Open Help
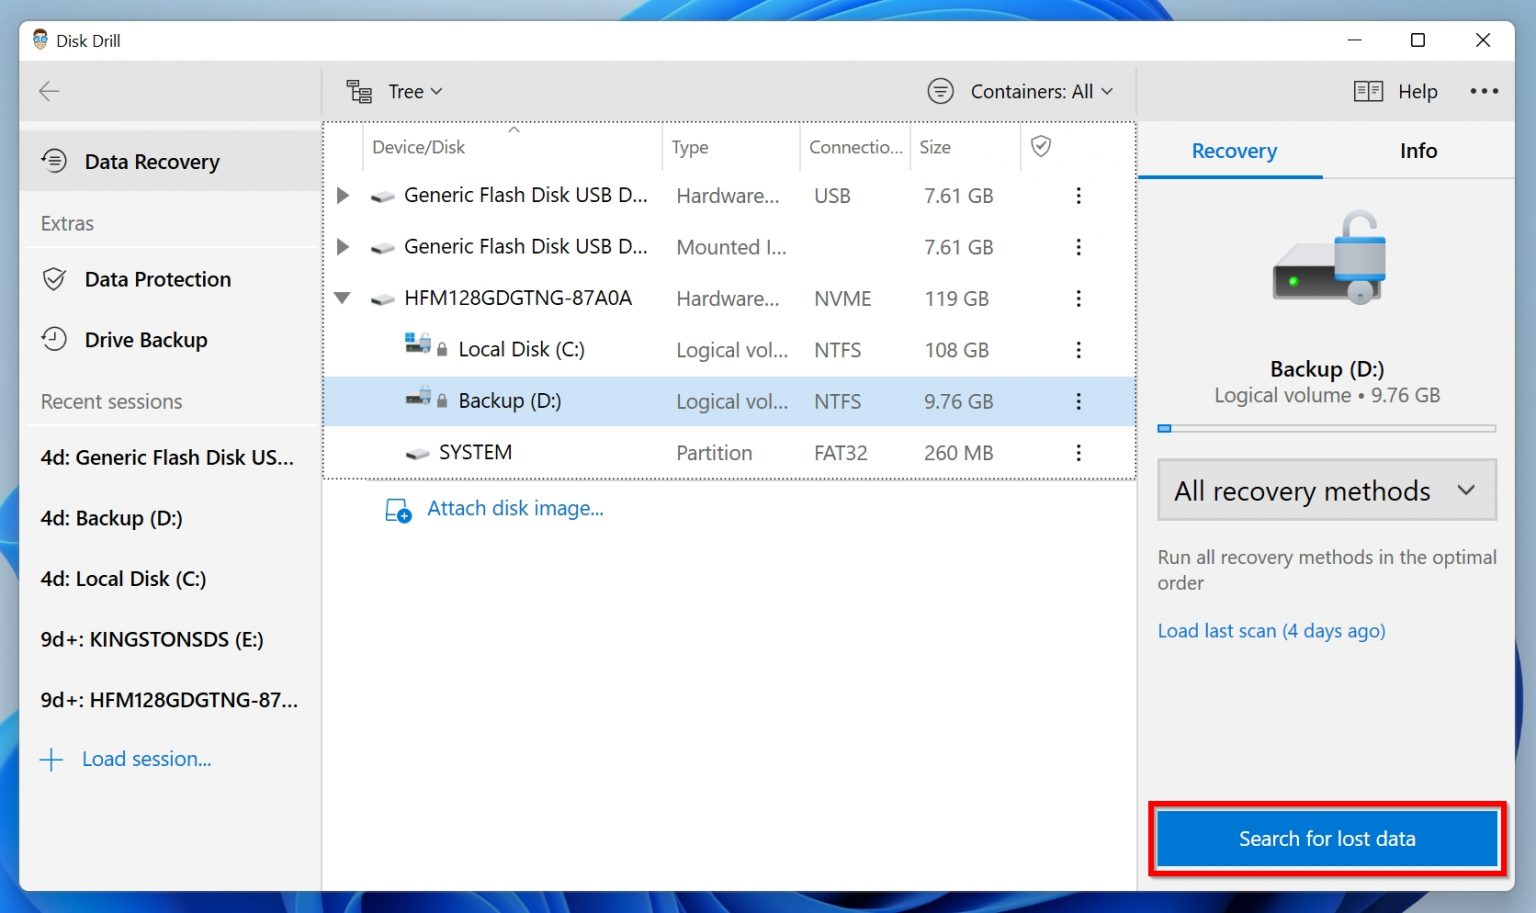Screen dimensions: 1536x913 point(1397,91)
